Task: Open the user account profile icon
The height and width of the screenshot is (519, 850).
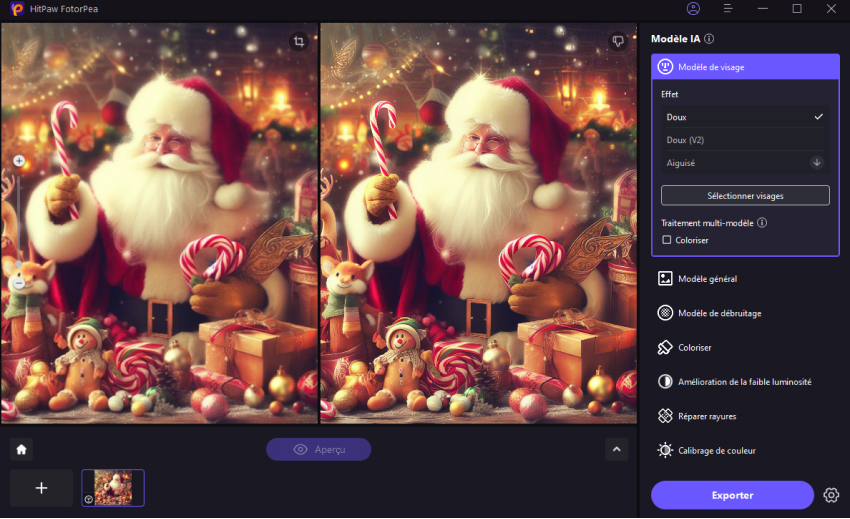Action: pos(694,9)
